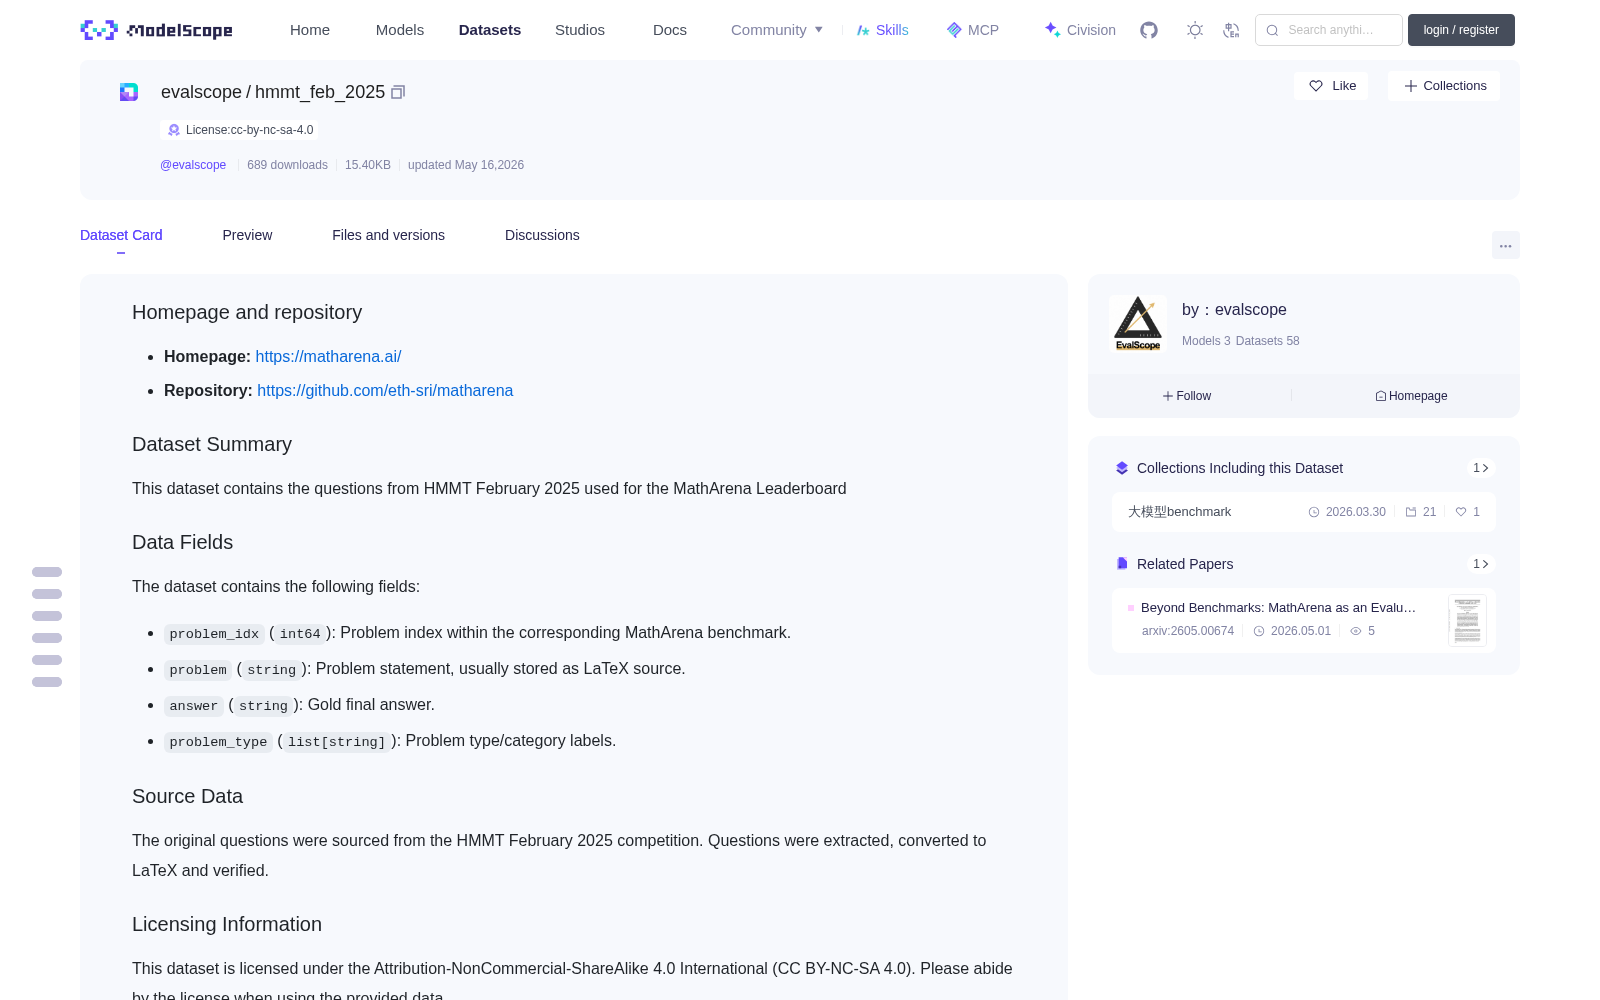Follow the evalscope organization
The height and width of the screenshot is (1000, 1600).
point(1187,396)
